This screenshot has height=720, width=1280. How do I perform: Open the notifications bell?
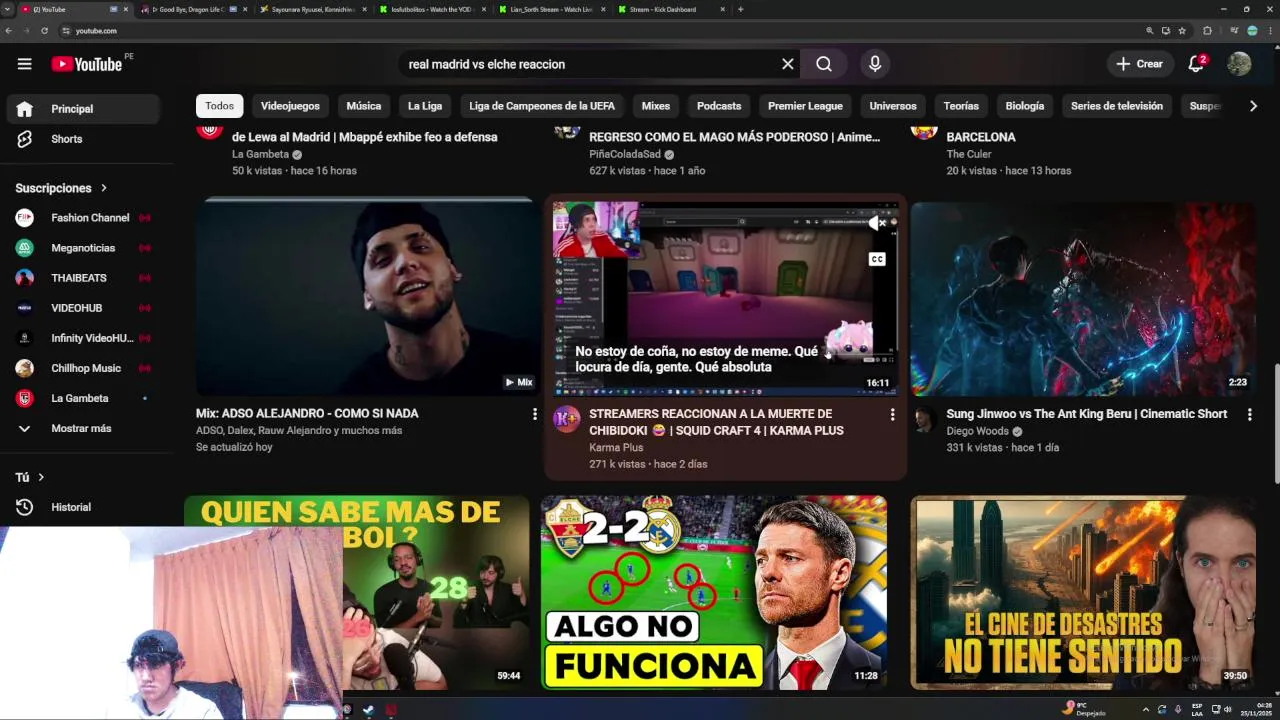(x=1196, y=64)
